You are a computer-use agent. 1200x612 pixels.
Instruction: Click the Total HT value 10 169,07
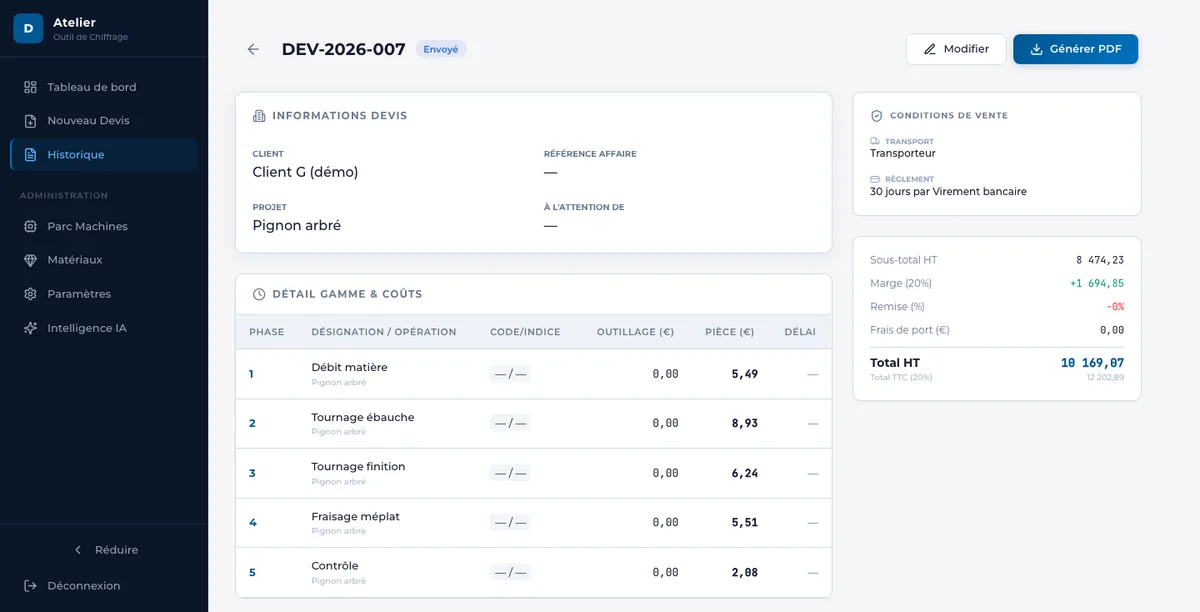(1092, 363)
